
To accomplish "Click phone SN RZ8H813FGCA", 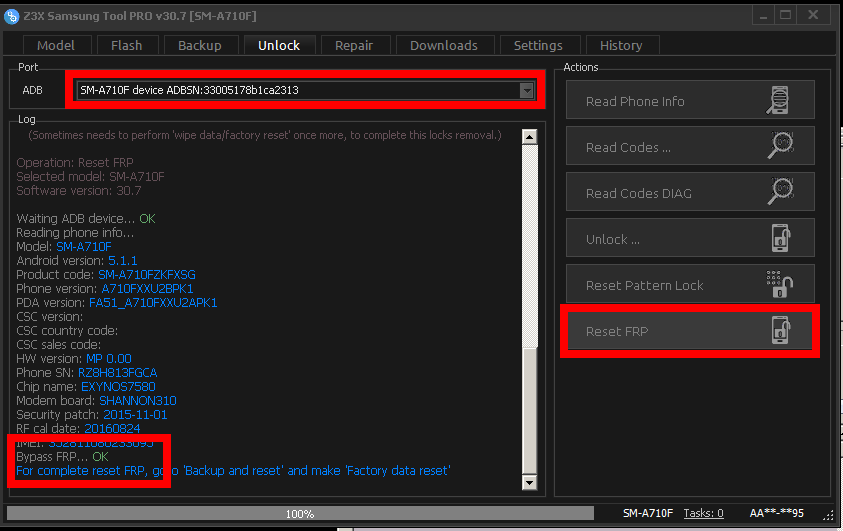I will tap(118, 372).
